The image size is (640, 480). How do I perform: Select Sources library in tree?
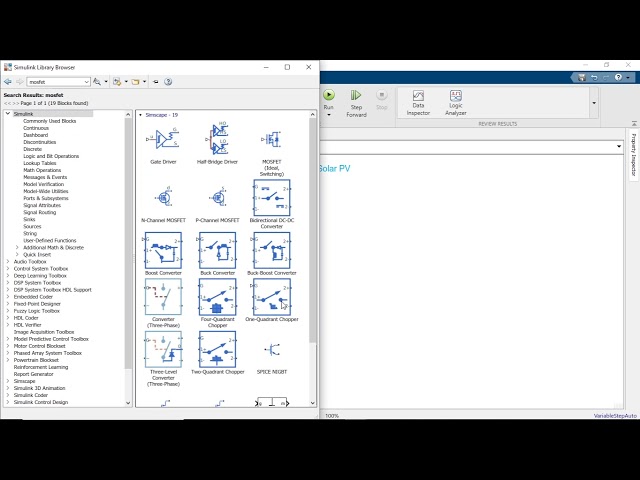[32, 226]
